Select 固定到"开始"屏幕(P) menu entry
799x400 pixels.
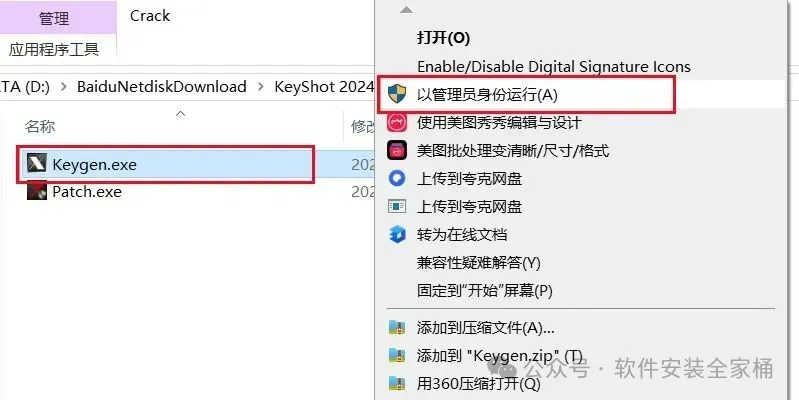coord(485,291)
